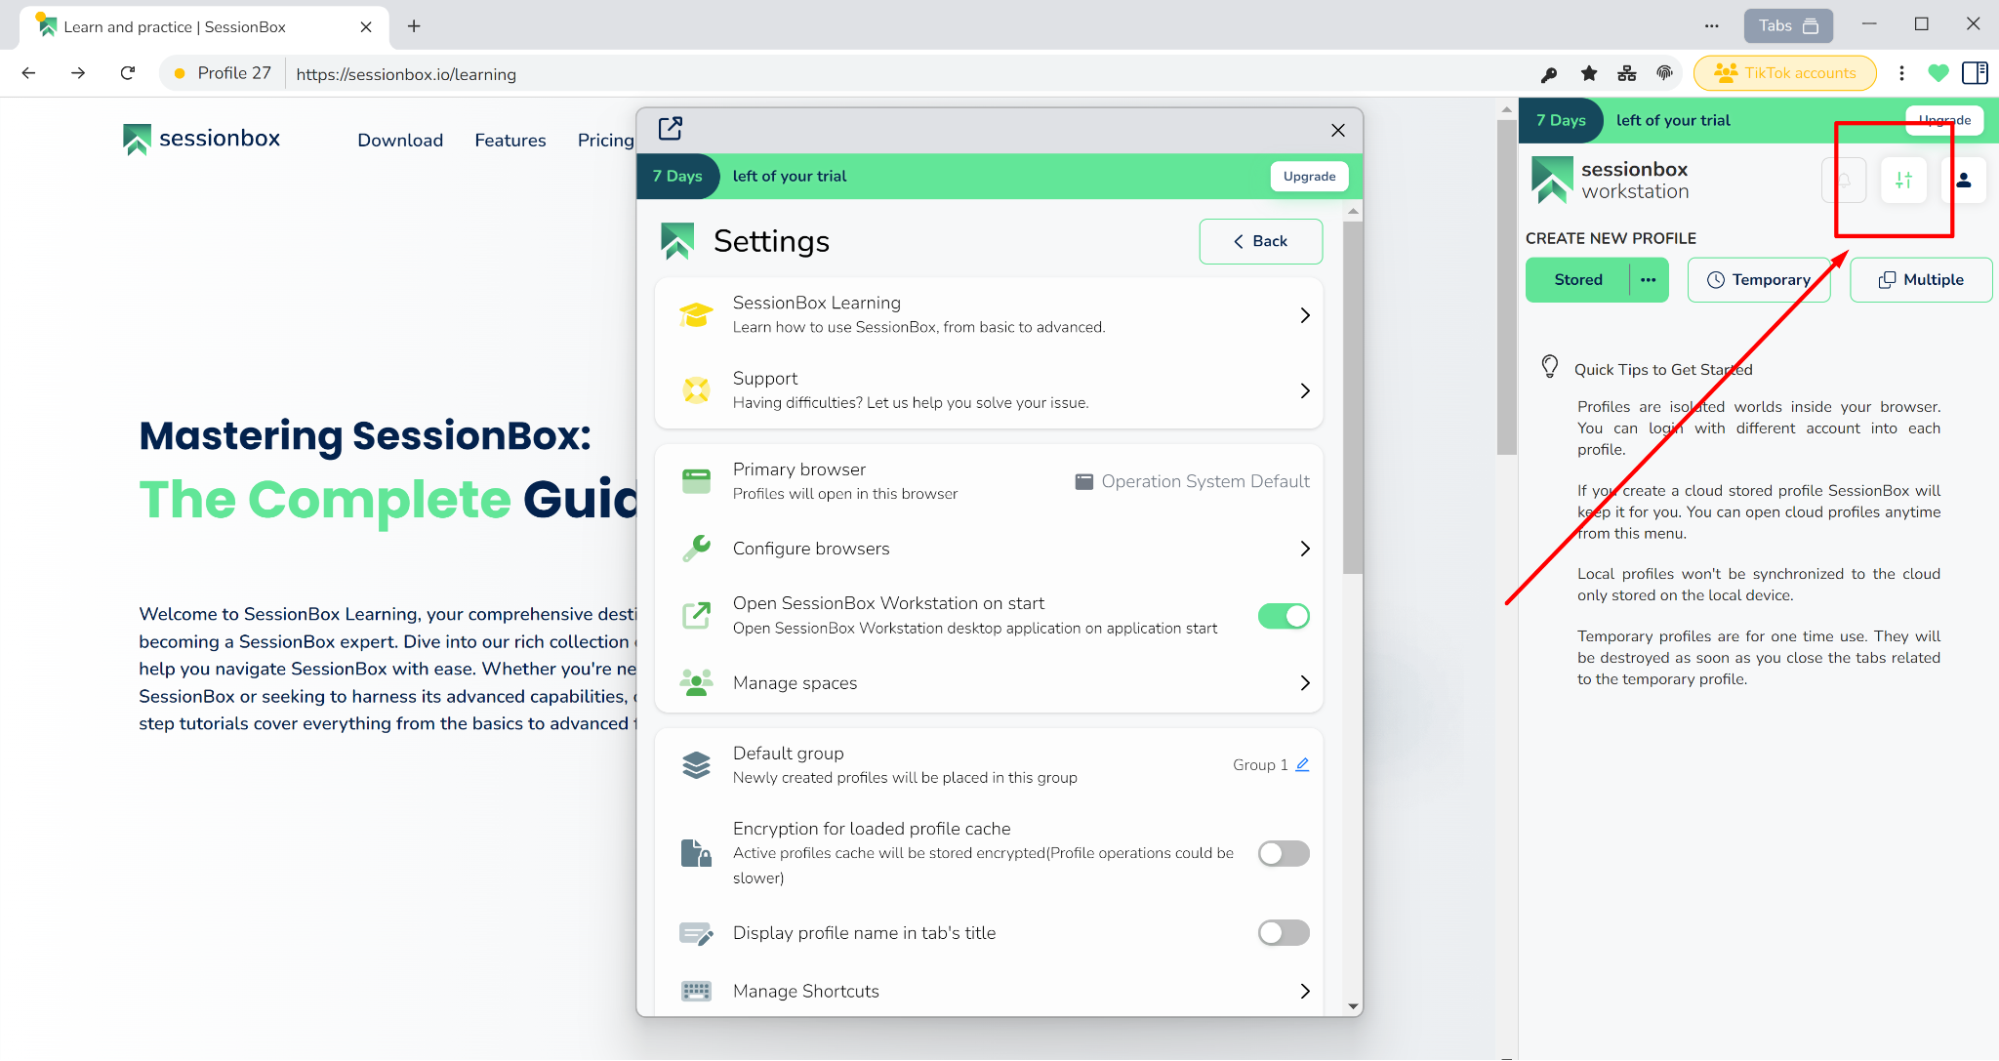Expand the Support entry chevron

(x=1304, y=390)
